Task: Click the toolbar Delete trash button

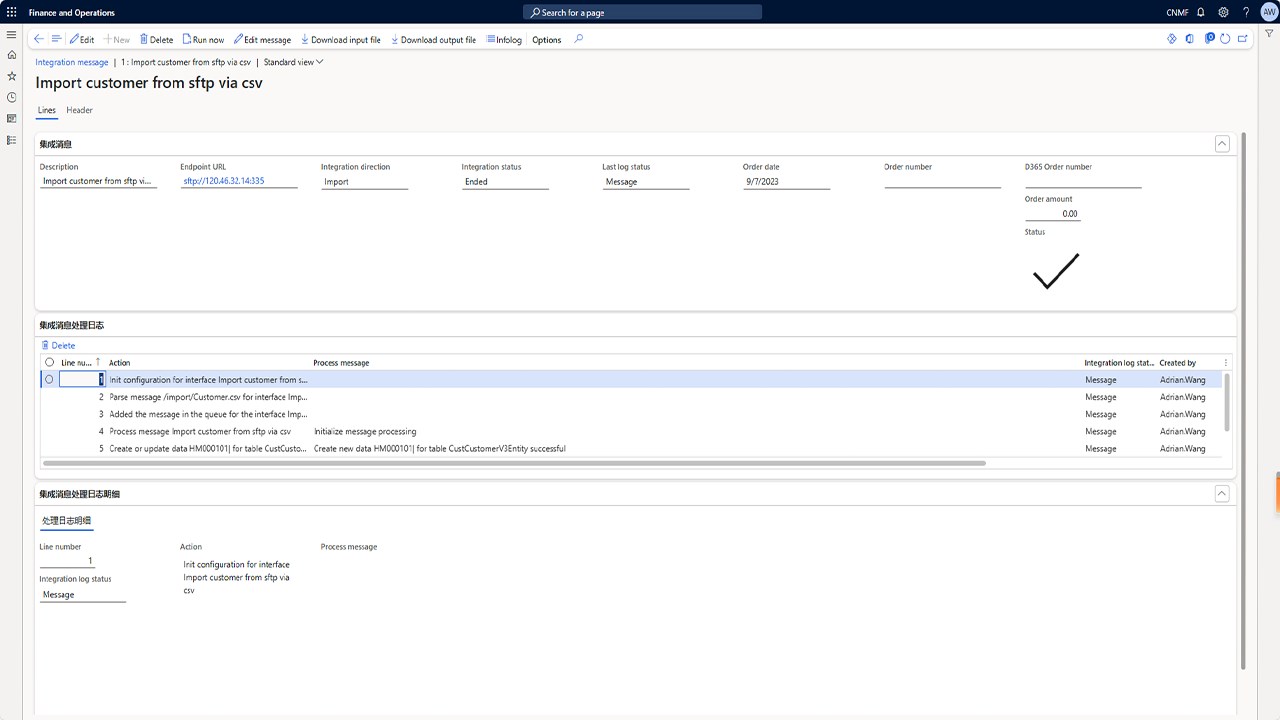Action: pos(156,40)
